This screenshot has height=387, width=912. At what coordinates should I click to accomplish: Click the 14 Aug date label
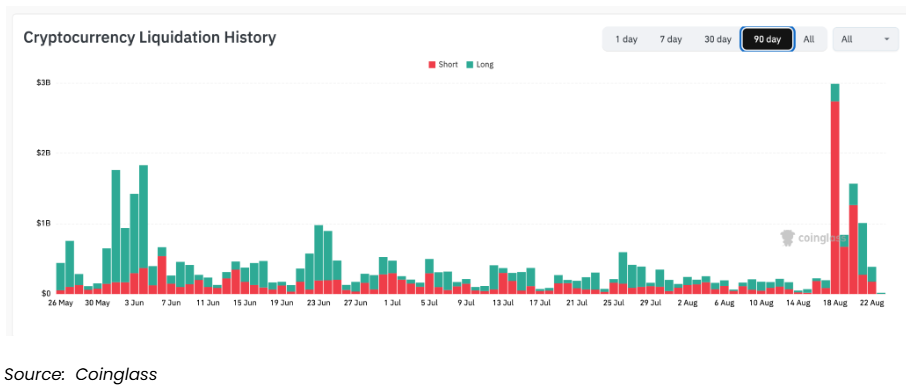coord(798,303)
